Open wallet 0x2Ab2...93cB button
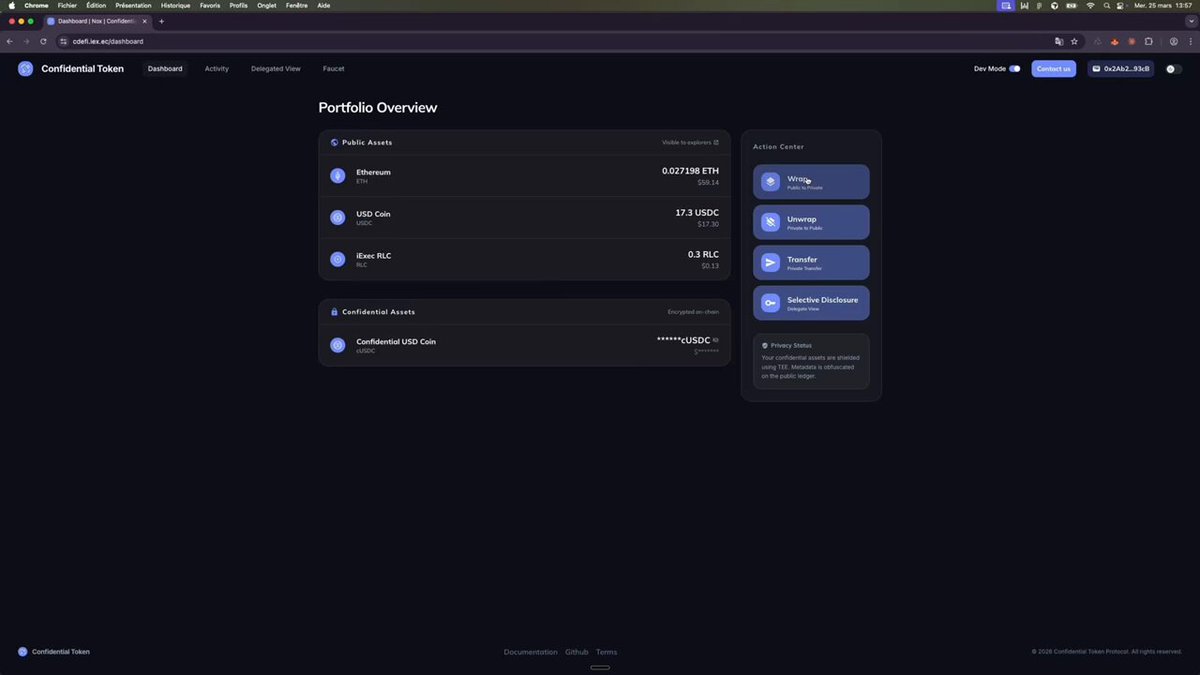 tap(1120, 69)
